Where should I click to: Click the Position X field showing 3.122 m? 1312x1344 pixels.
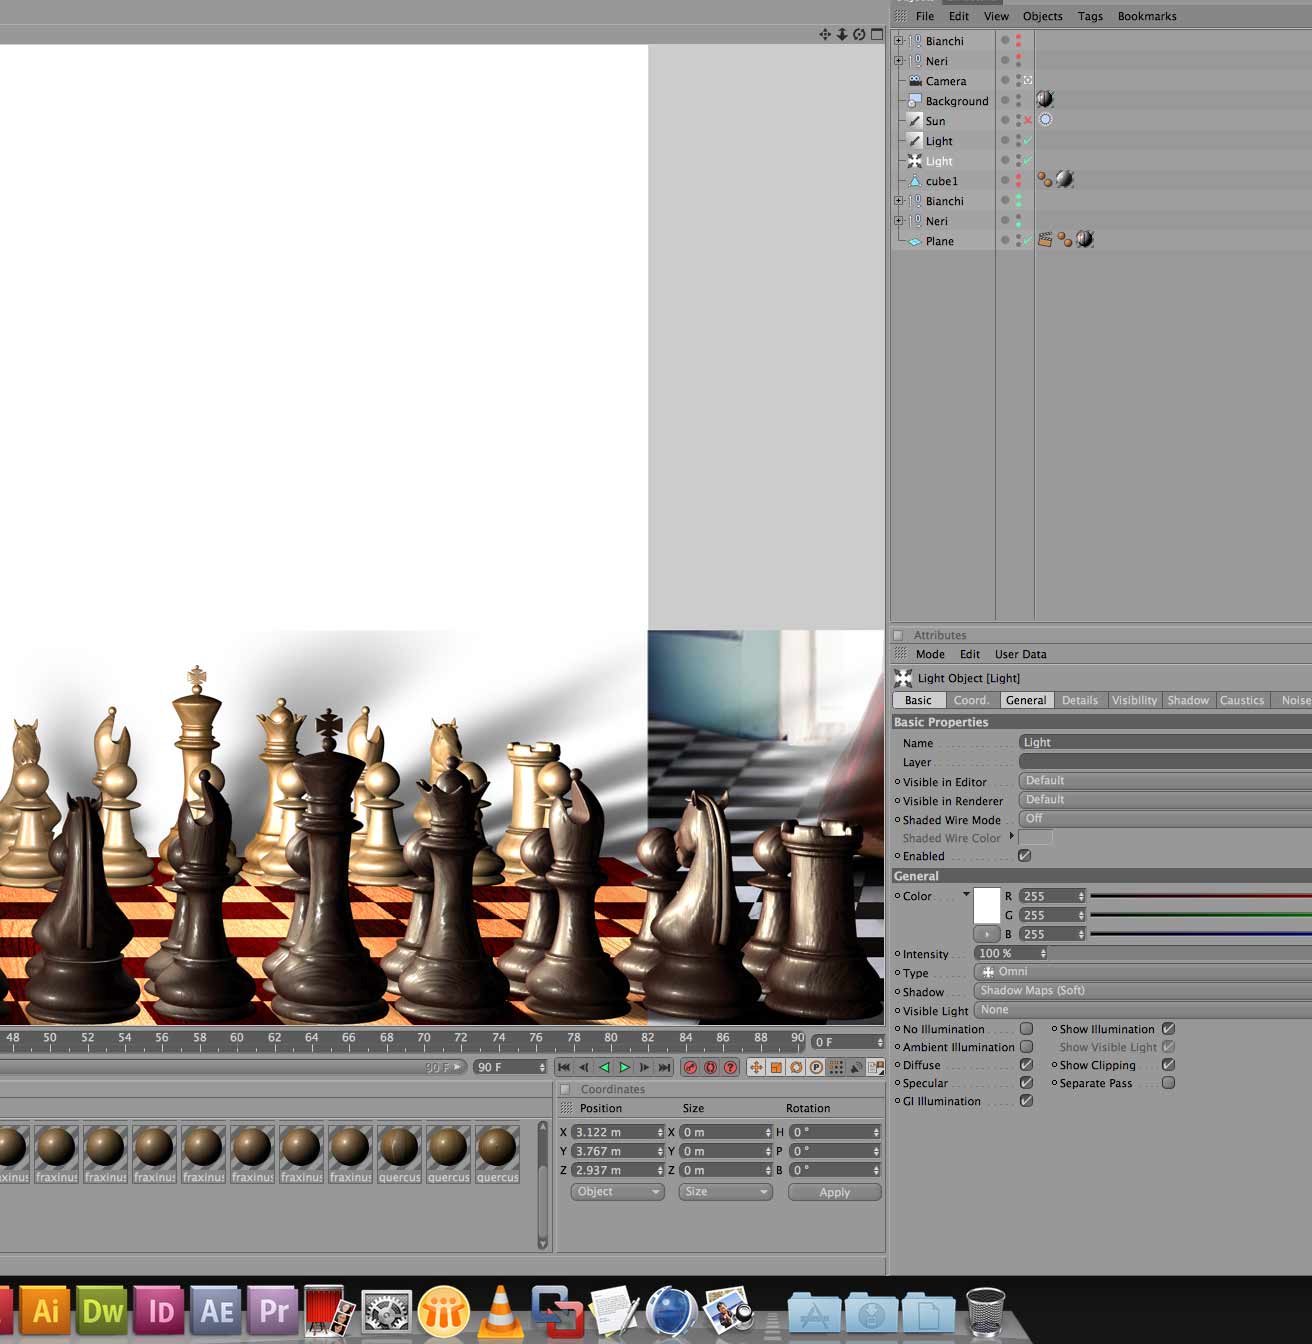pyautogui.click(x=617, y=1132)
